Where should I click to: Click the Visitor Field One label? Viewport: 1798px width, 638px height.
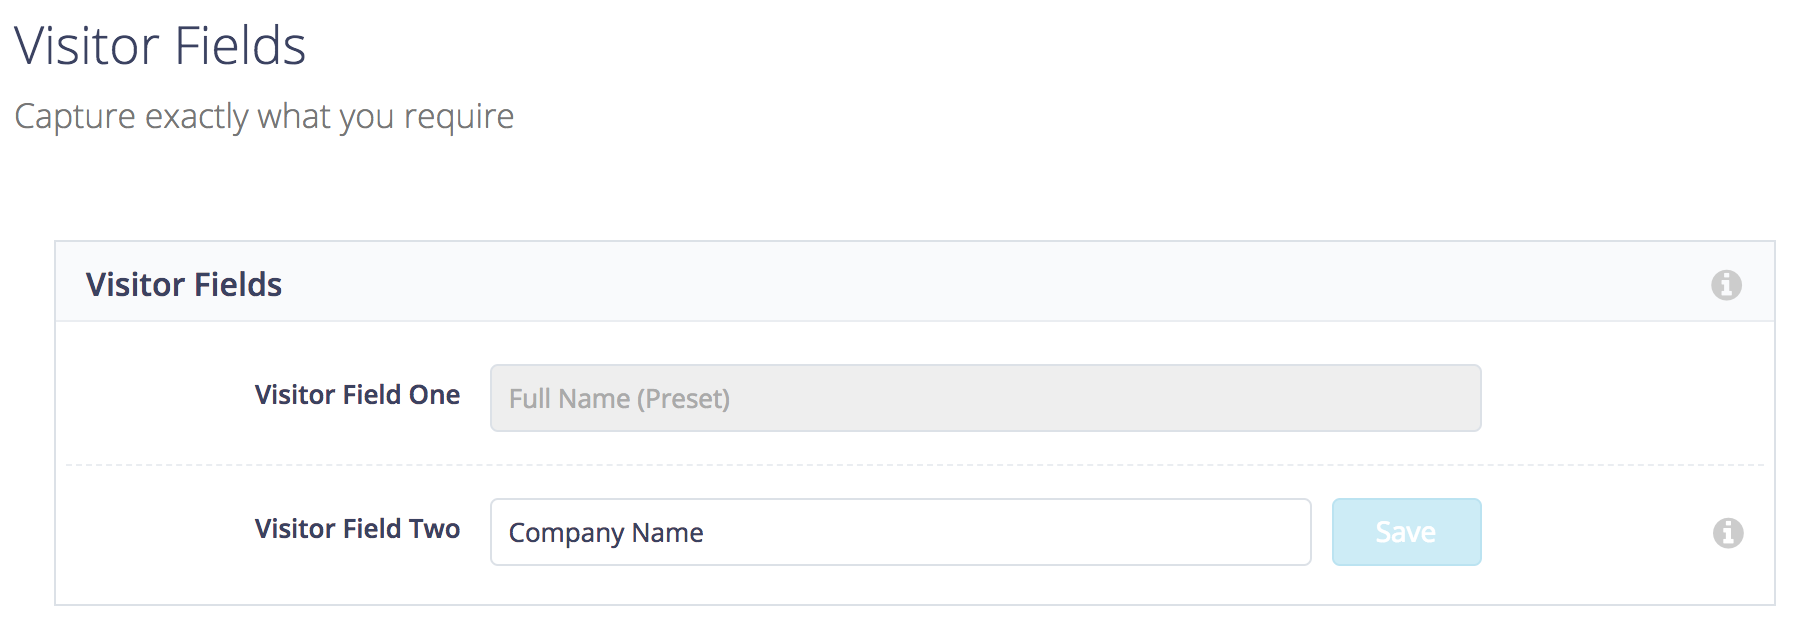click(357, 395)
